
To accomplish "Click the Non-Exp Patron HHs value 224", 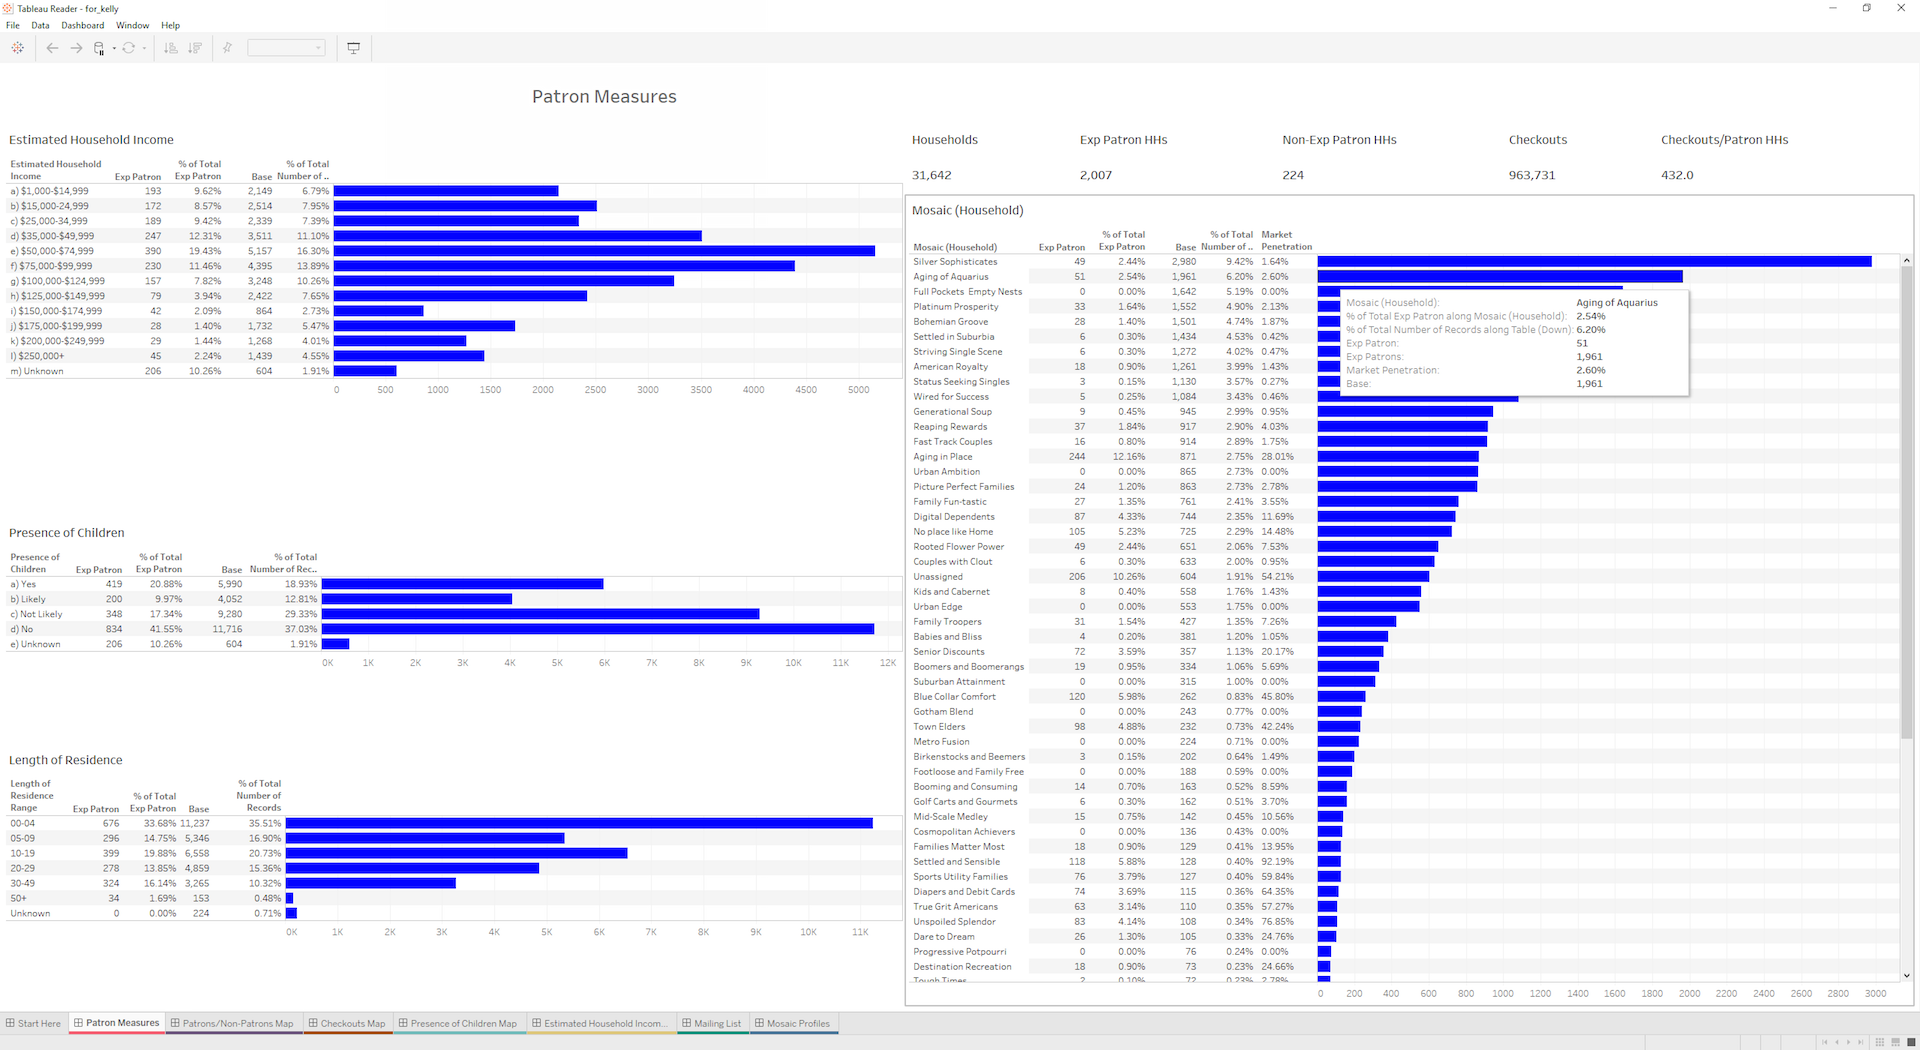I will tap(1293, 175).
